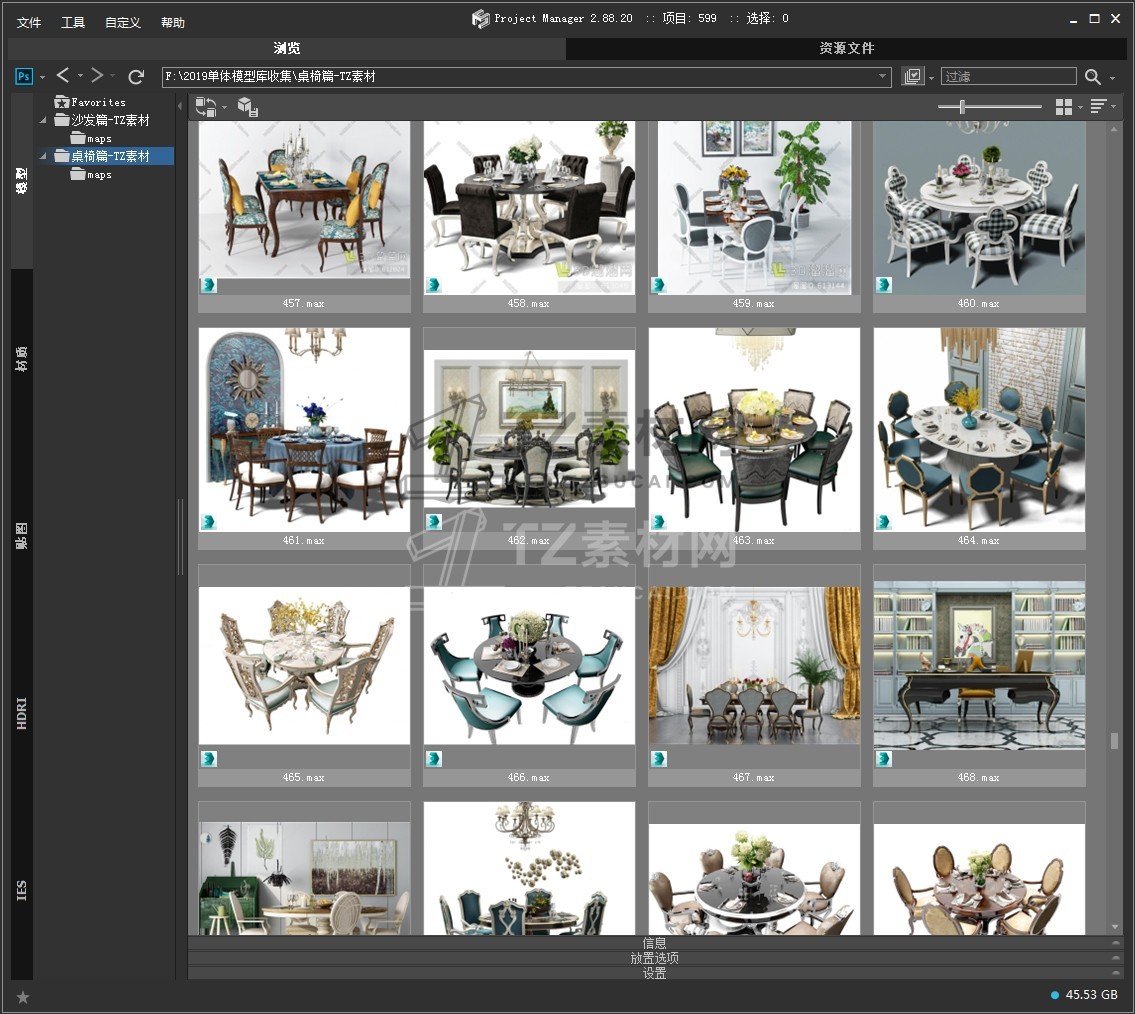Click the Photoshop icon in the toolbar
1135x1014 pixels.
(x=24, y=76)
